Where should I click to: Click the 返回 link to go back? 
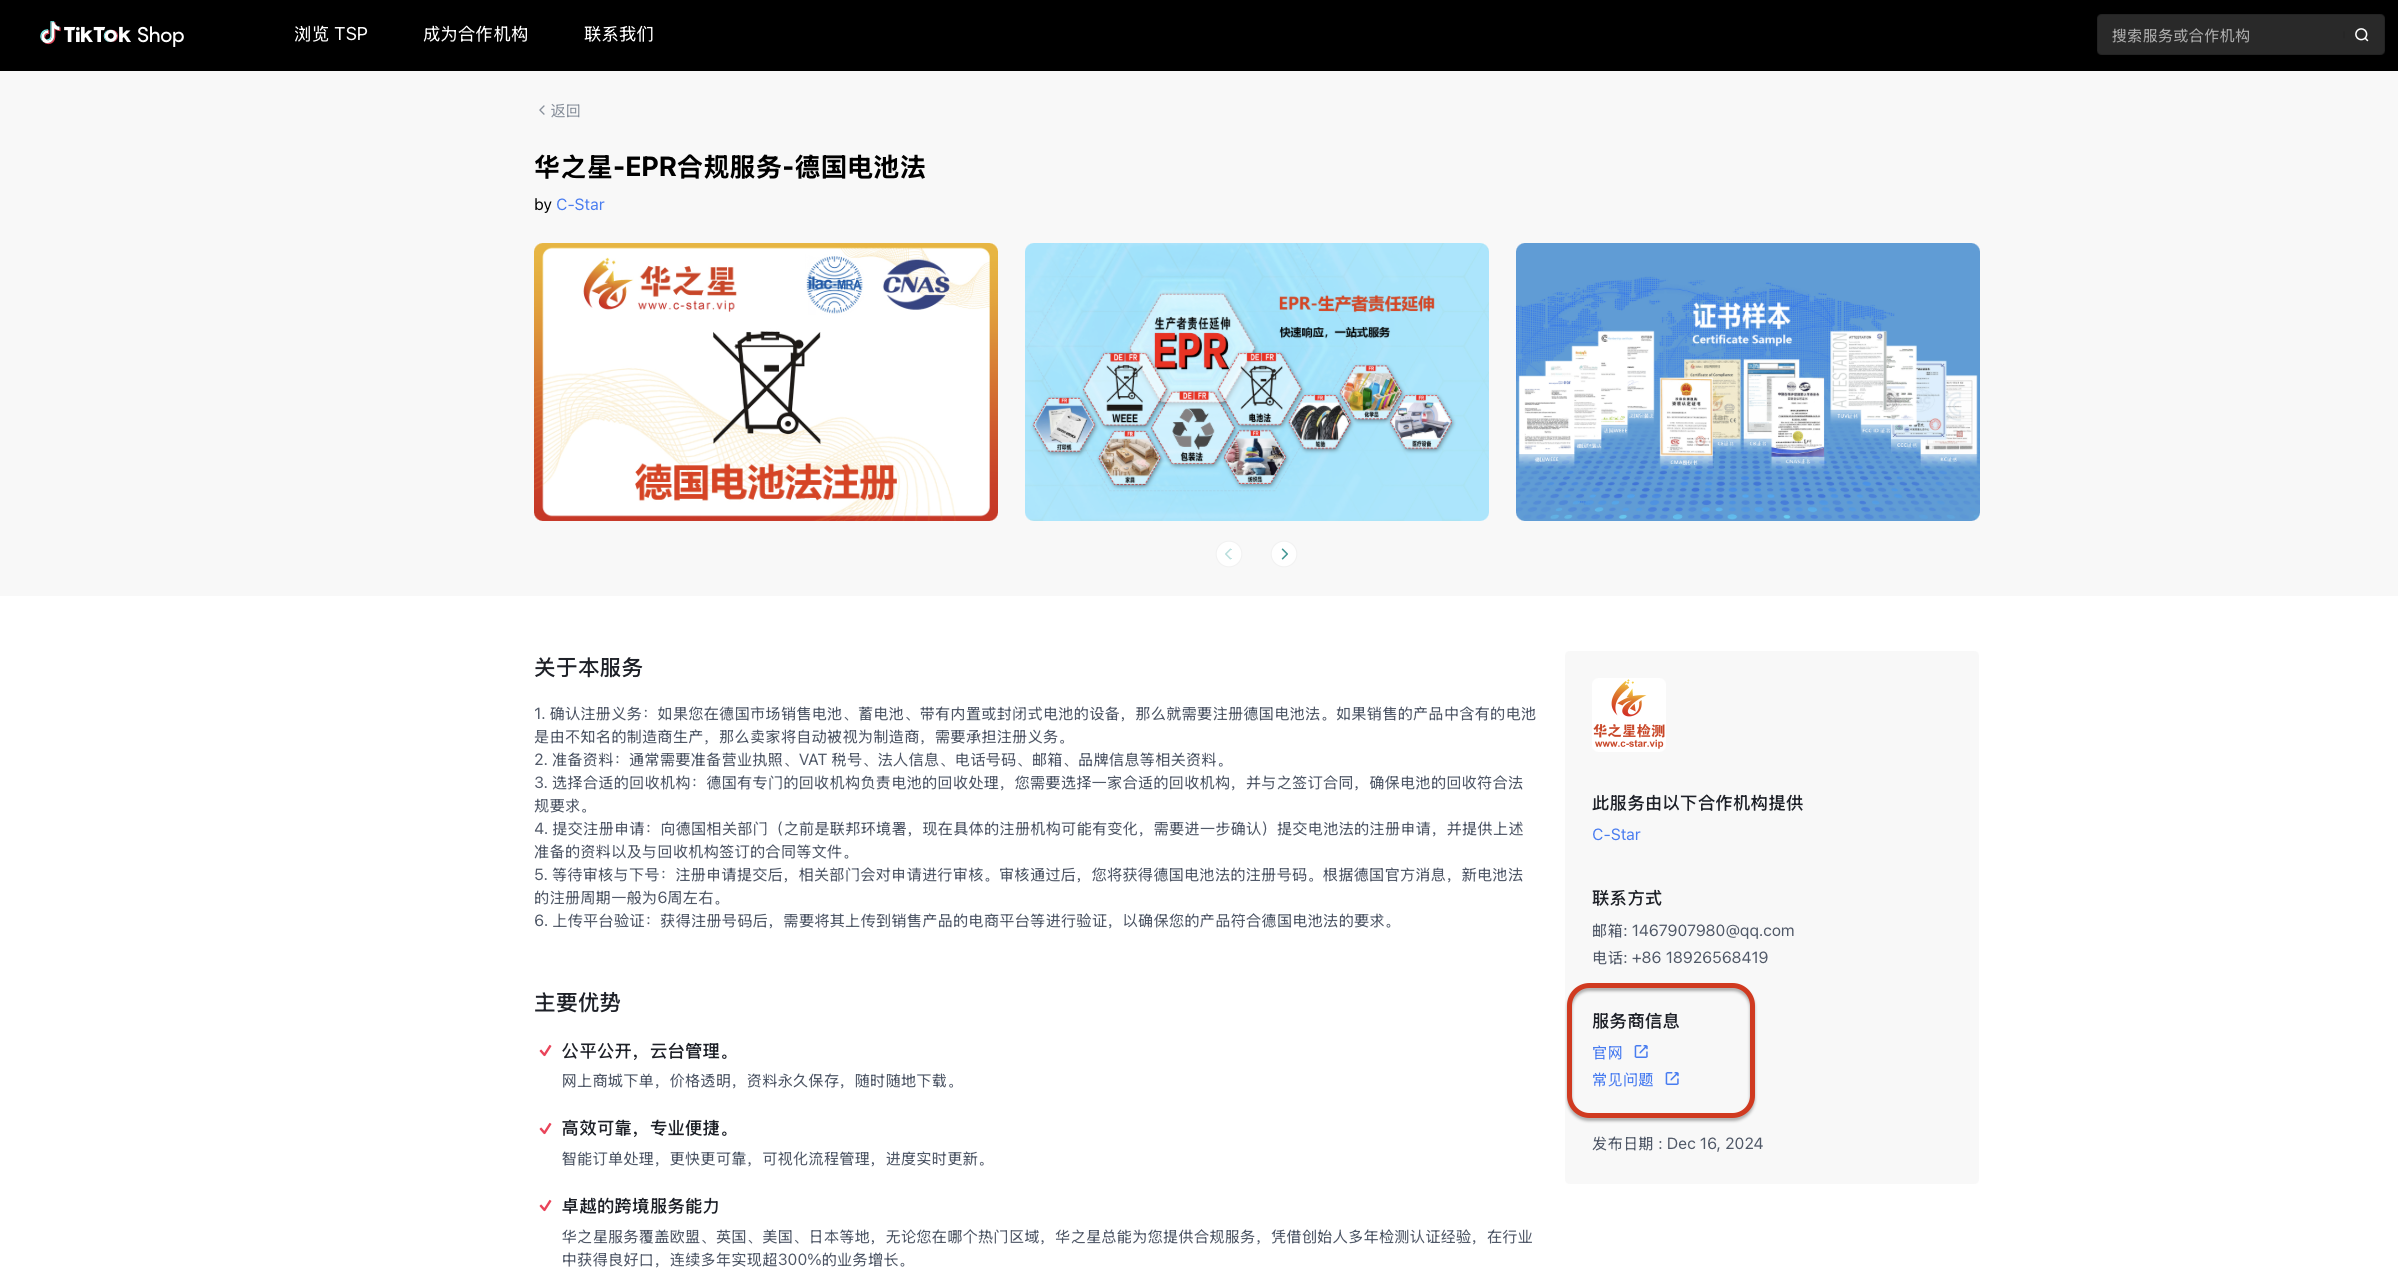(x=565, y=110)
